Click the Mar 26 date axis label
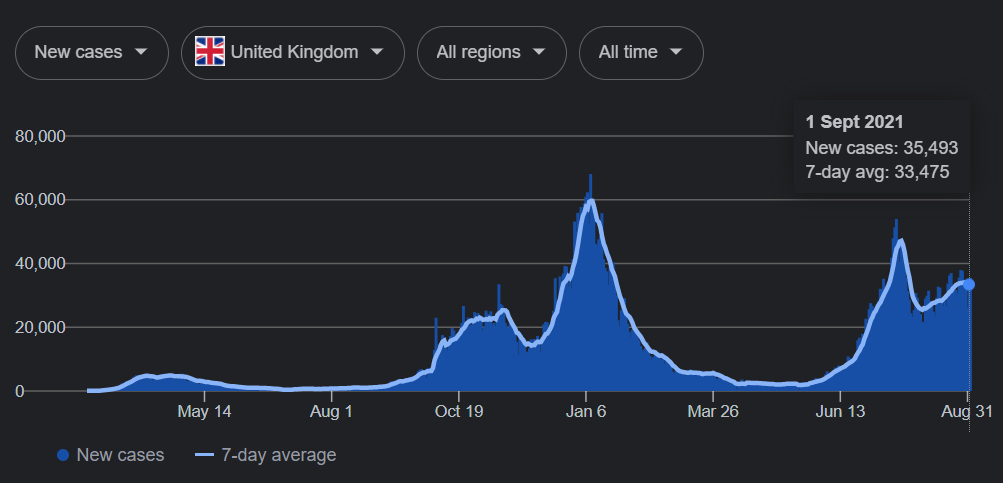This screenshot has height=483, width=1003. pyautogui.click(x=711, y=411)
